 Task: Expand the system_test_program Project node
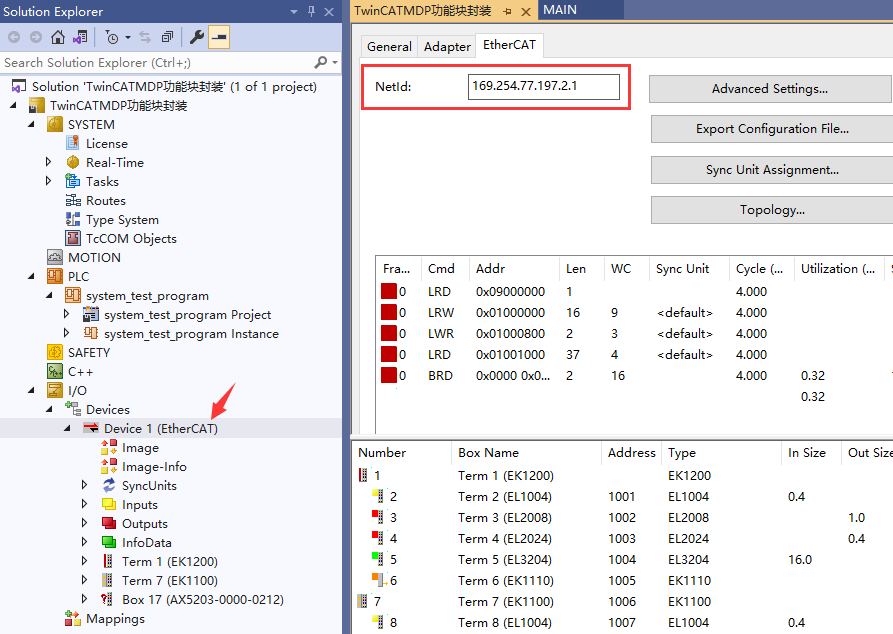[67, 314]
